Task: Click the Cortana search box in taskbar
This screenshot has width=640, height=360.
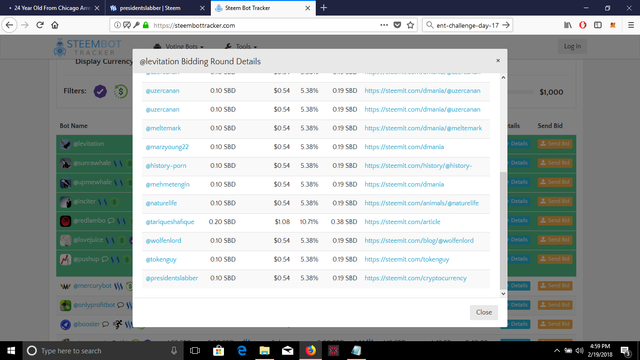Action: (102, 351)
